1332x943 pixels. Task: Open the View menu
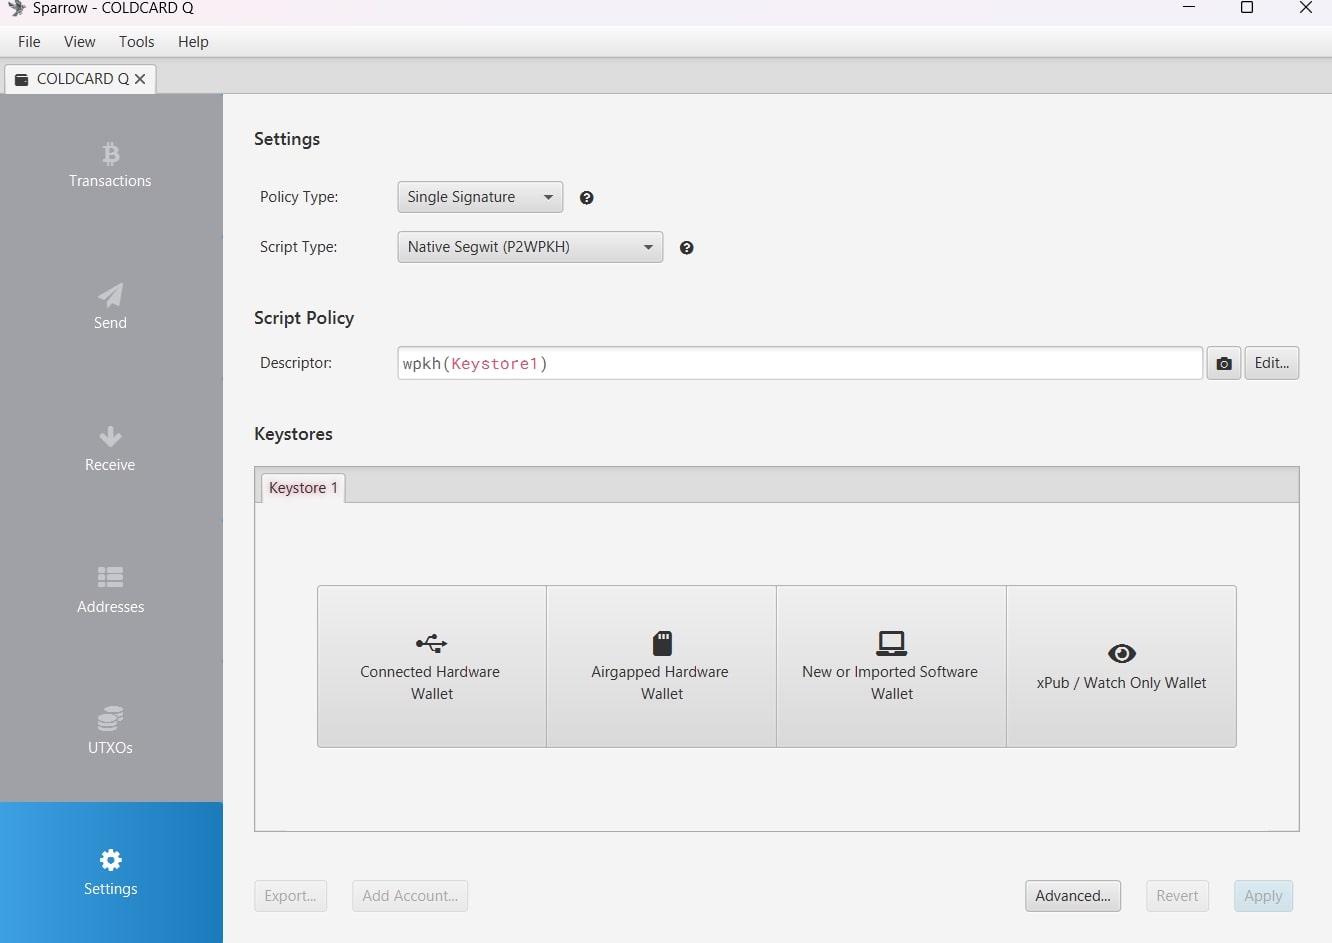tap(79, 42)
